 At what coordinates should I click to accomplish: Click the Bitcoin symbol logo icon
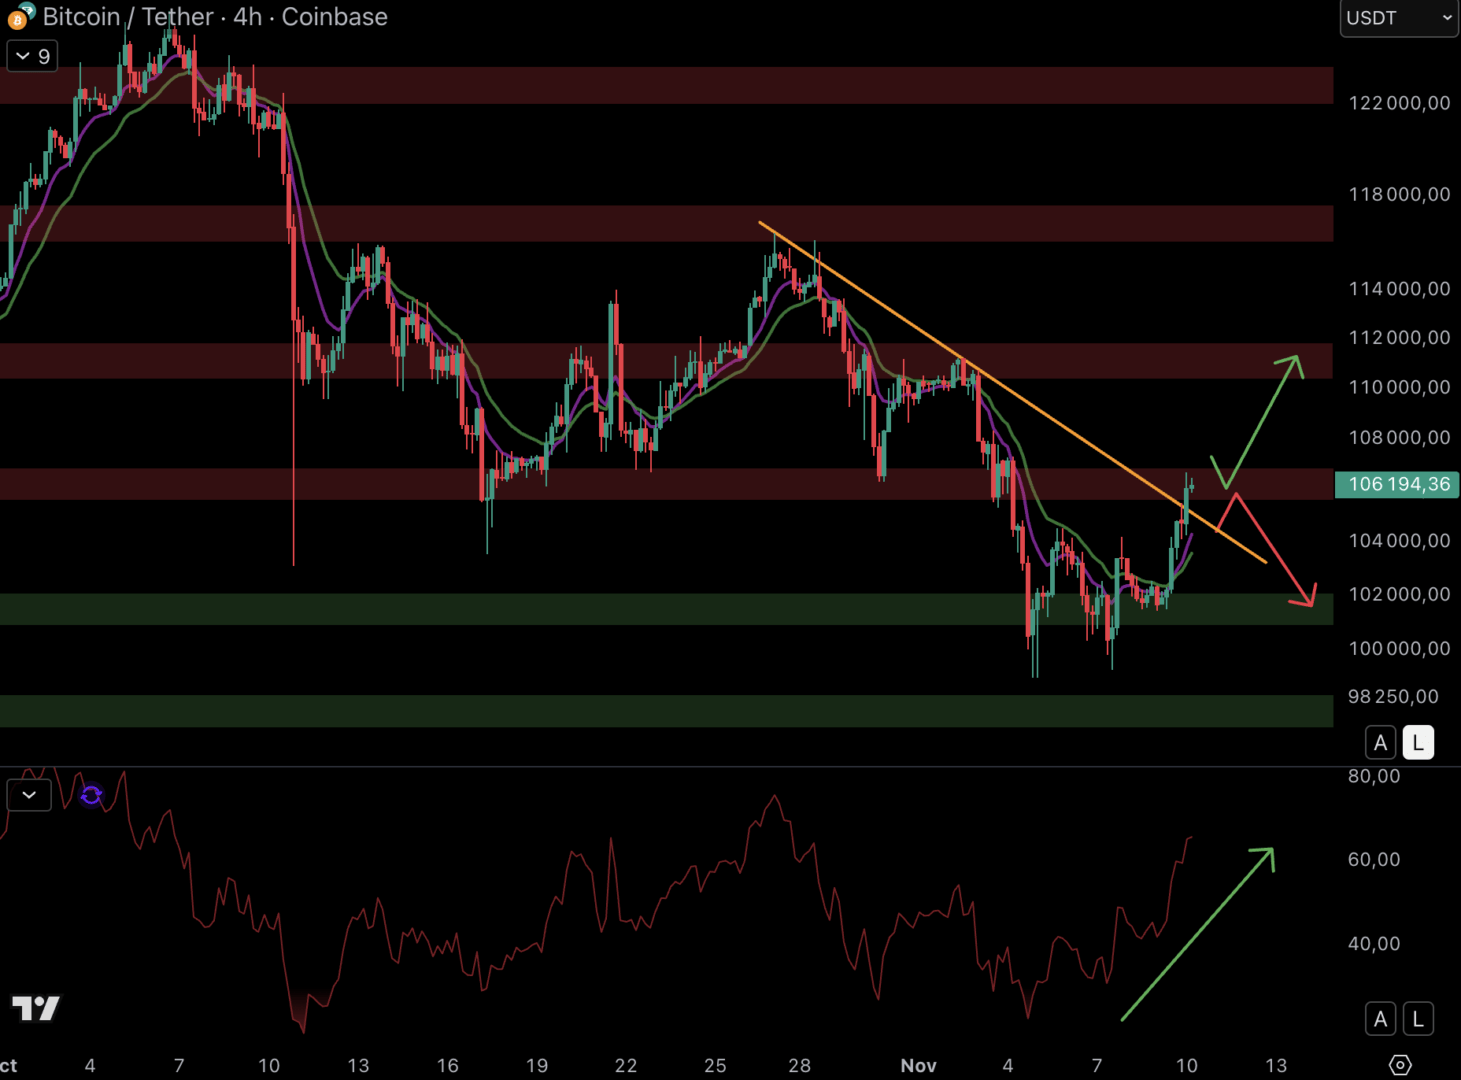18,17
